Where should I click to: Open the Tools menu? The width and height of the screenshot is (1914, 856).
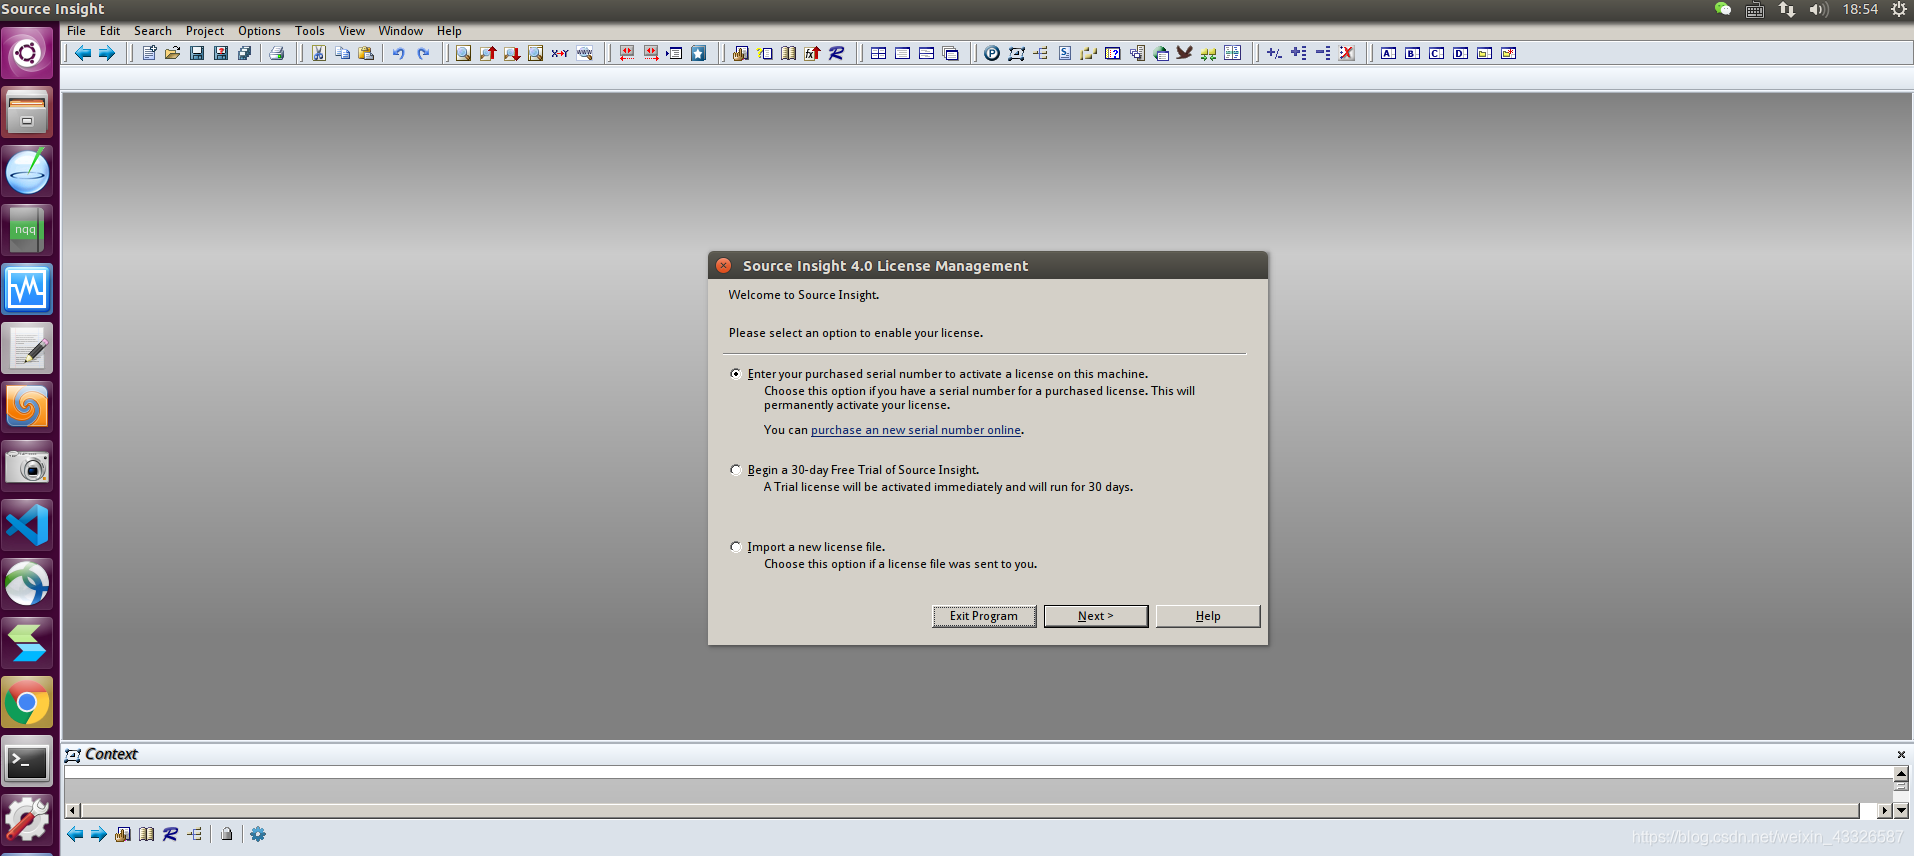(309, 31)
